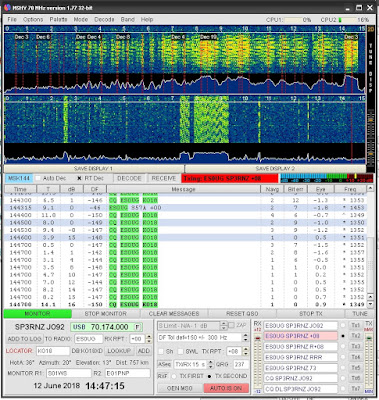Click the CLEAR MESSAGES button
Image resolution: width=379 pixels, height=400 pixels.
click(x=174, y=314)
